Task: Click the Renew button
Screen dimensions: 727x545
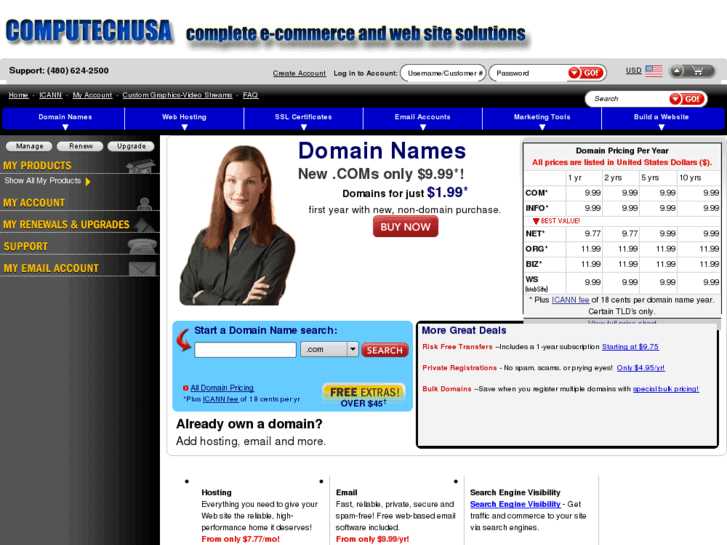Action: point(80,146)
